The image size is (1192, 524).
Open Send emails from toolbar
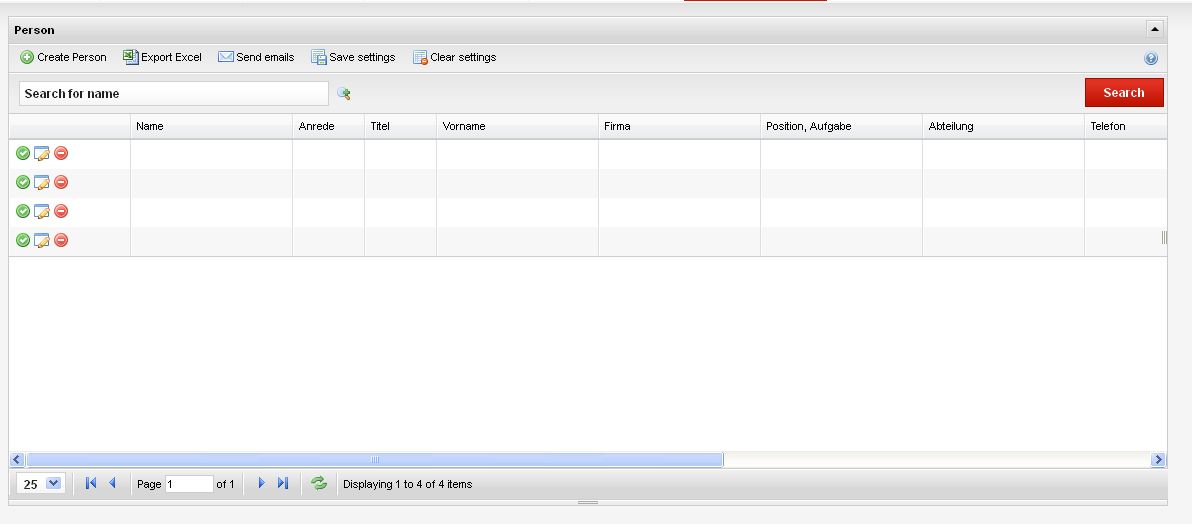click(256, 57)
